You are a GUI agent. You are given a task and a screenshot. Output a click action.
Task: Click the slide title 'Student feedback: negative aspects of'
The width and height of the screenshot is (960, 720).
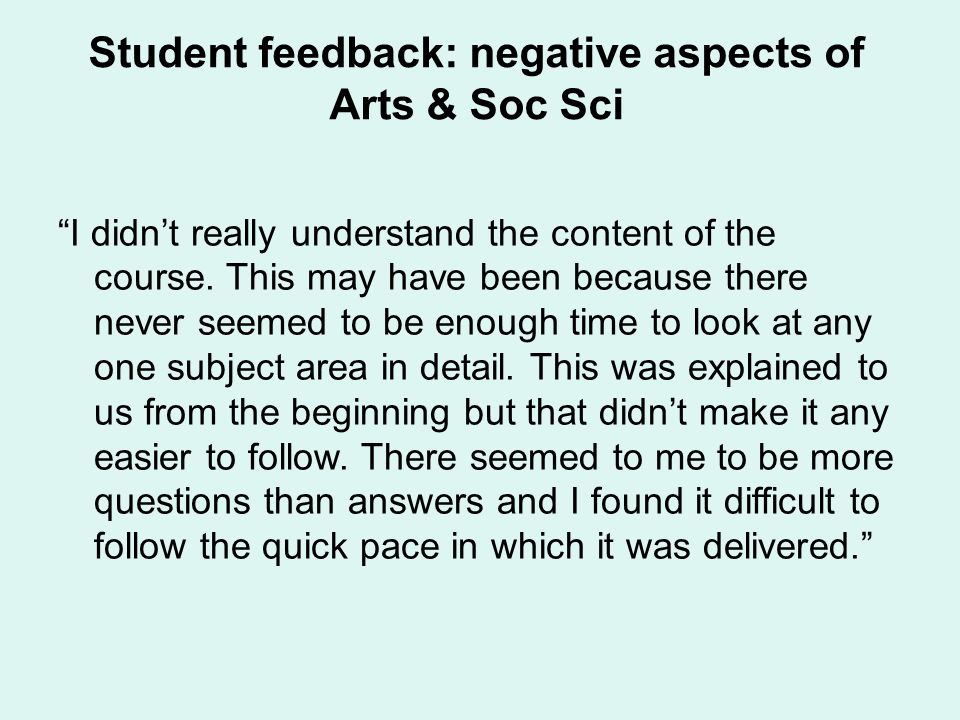(476, 53)
